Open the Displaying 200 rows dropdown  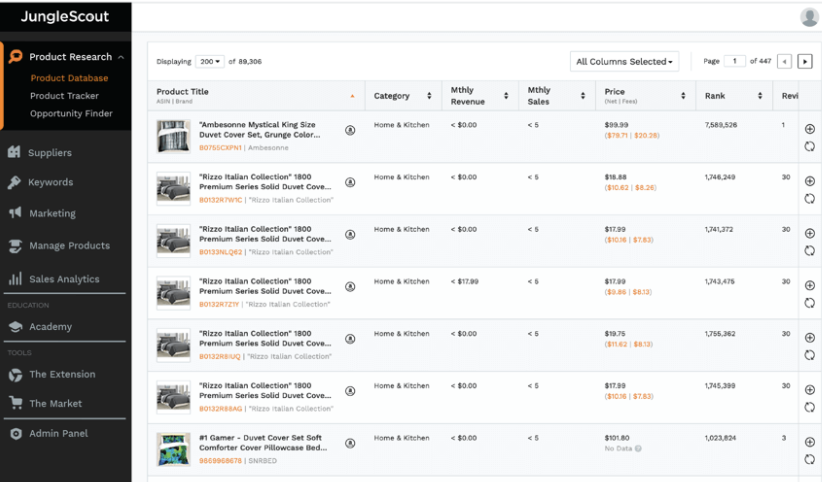pyautogui.click(x=210, y=61)
